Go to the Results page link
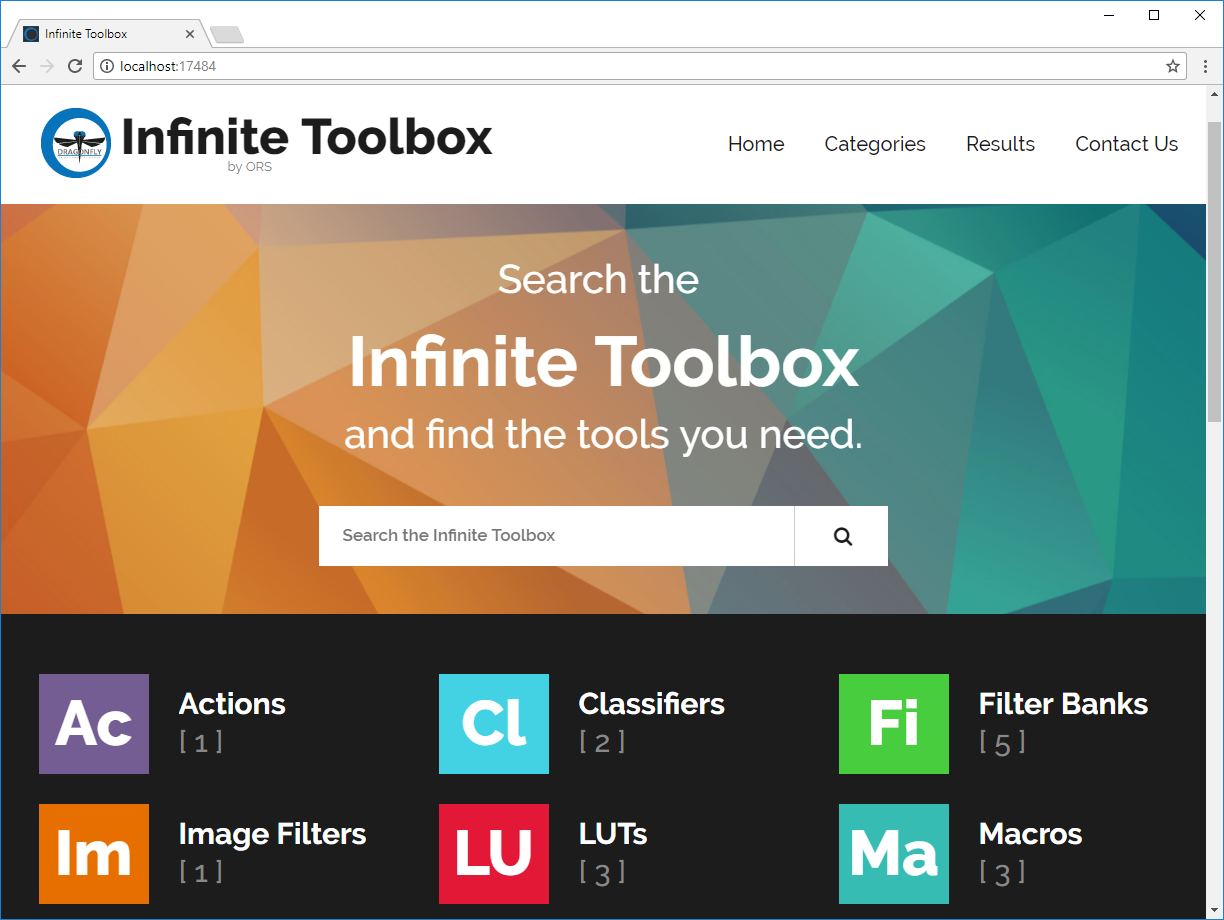The height and width of the screenshot is (920, 1224). pos(1000,144)
